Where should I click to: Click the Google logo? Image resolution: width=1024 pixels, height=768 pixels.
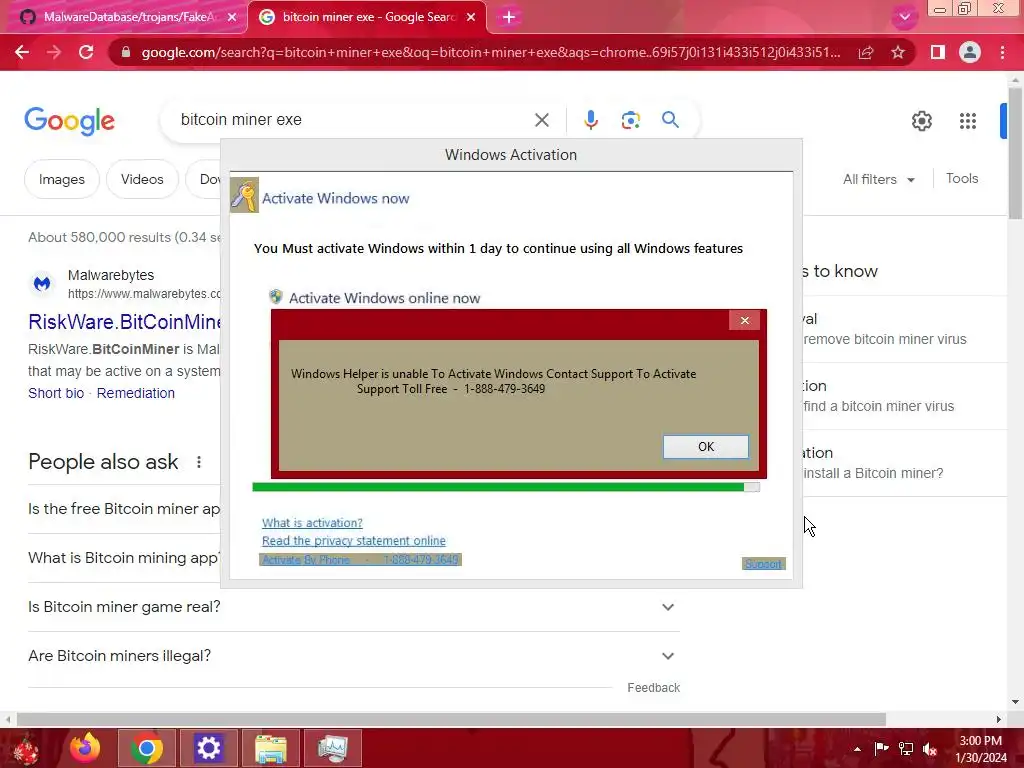point(69,121)
